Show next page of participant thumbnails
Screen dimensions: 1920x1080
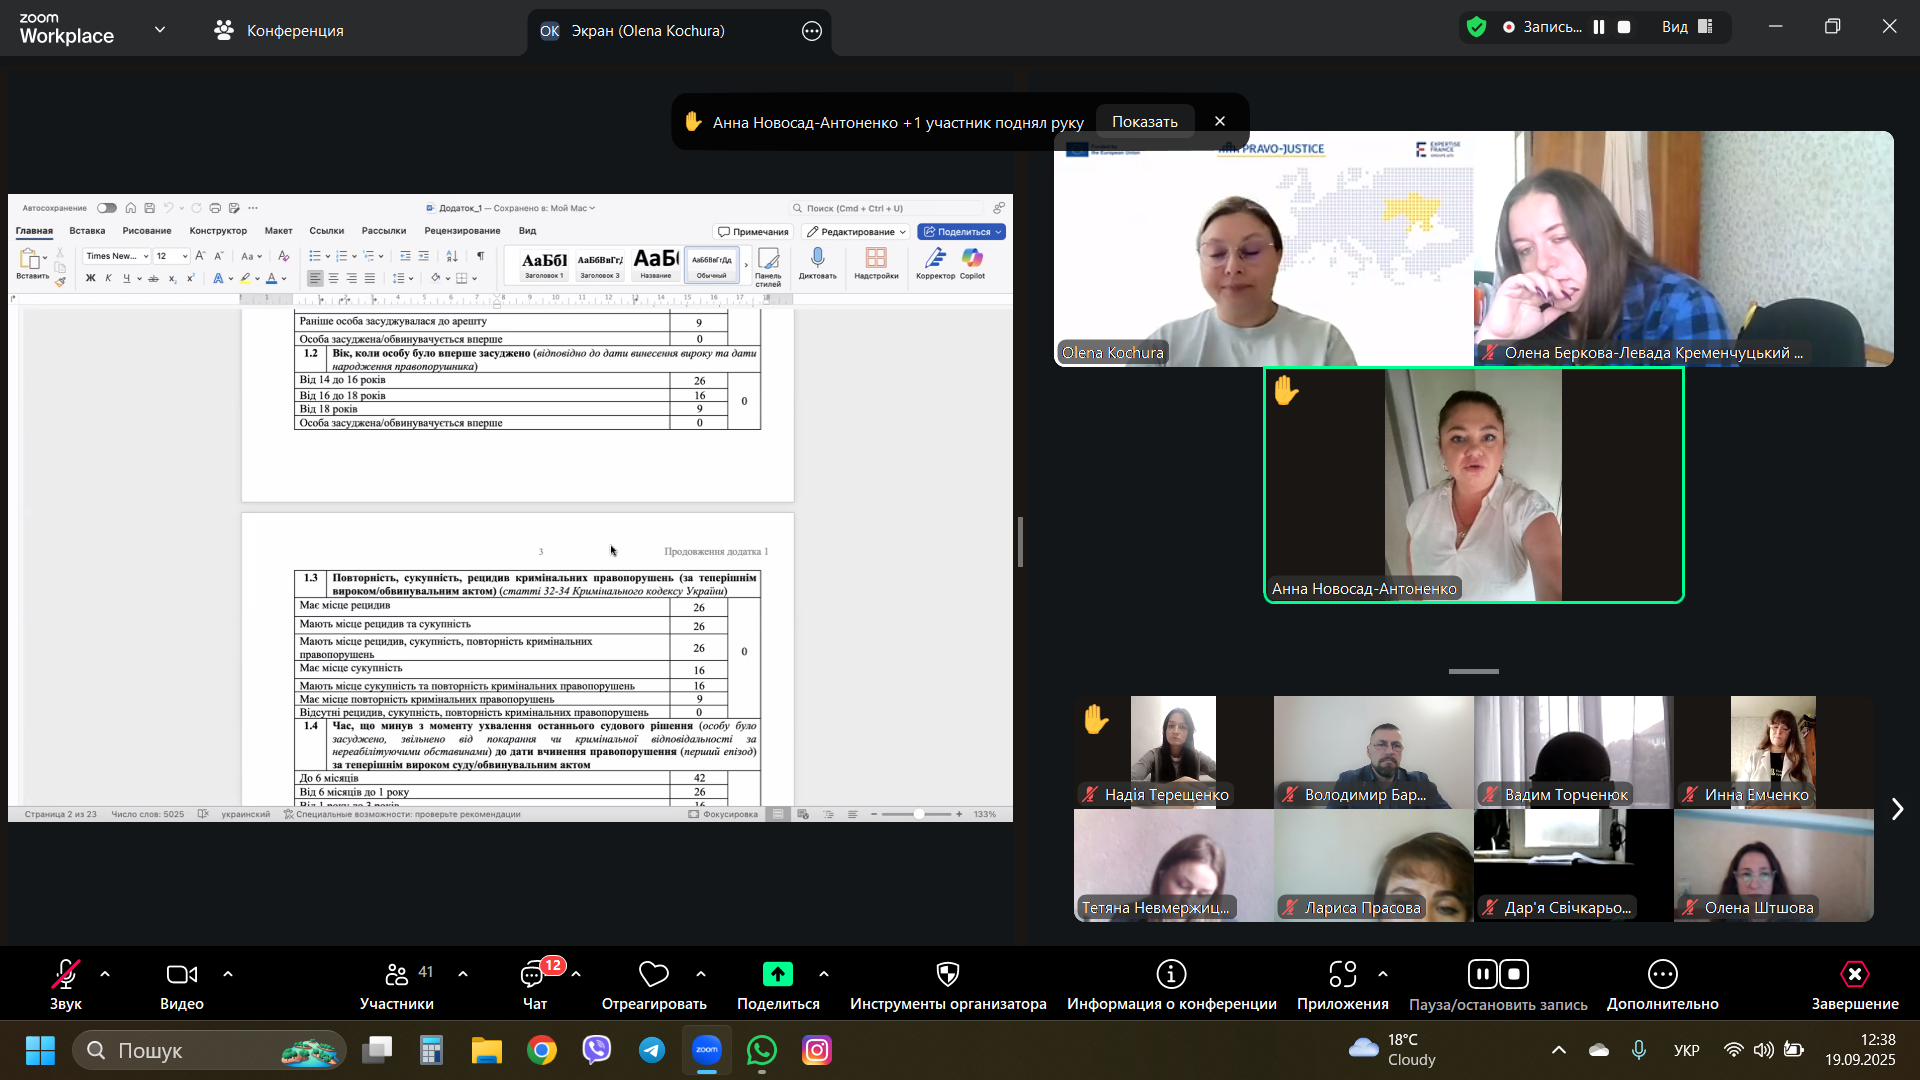[1897, 809]
